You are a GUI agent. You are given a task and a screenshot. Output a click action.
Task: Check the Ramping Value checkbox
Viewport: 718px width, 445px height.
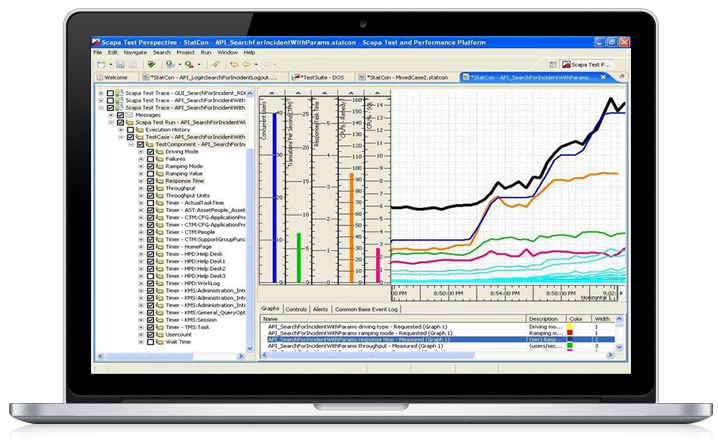(x=150, y=174)
